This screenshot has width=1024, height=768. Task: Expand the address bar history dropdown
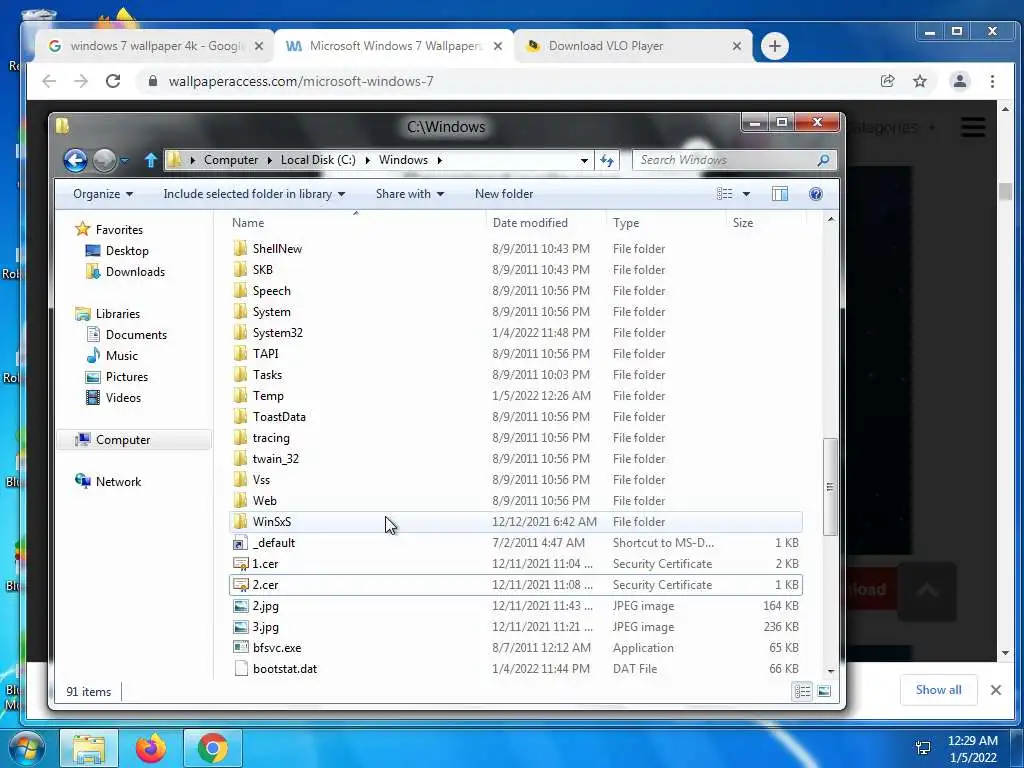(x=584, y=160)
